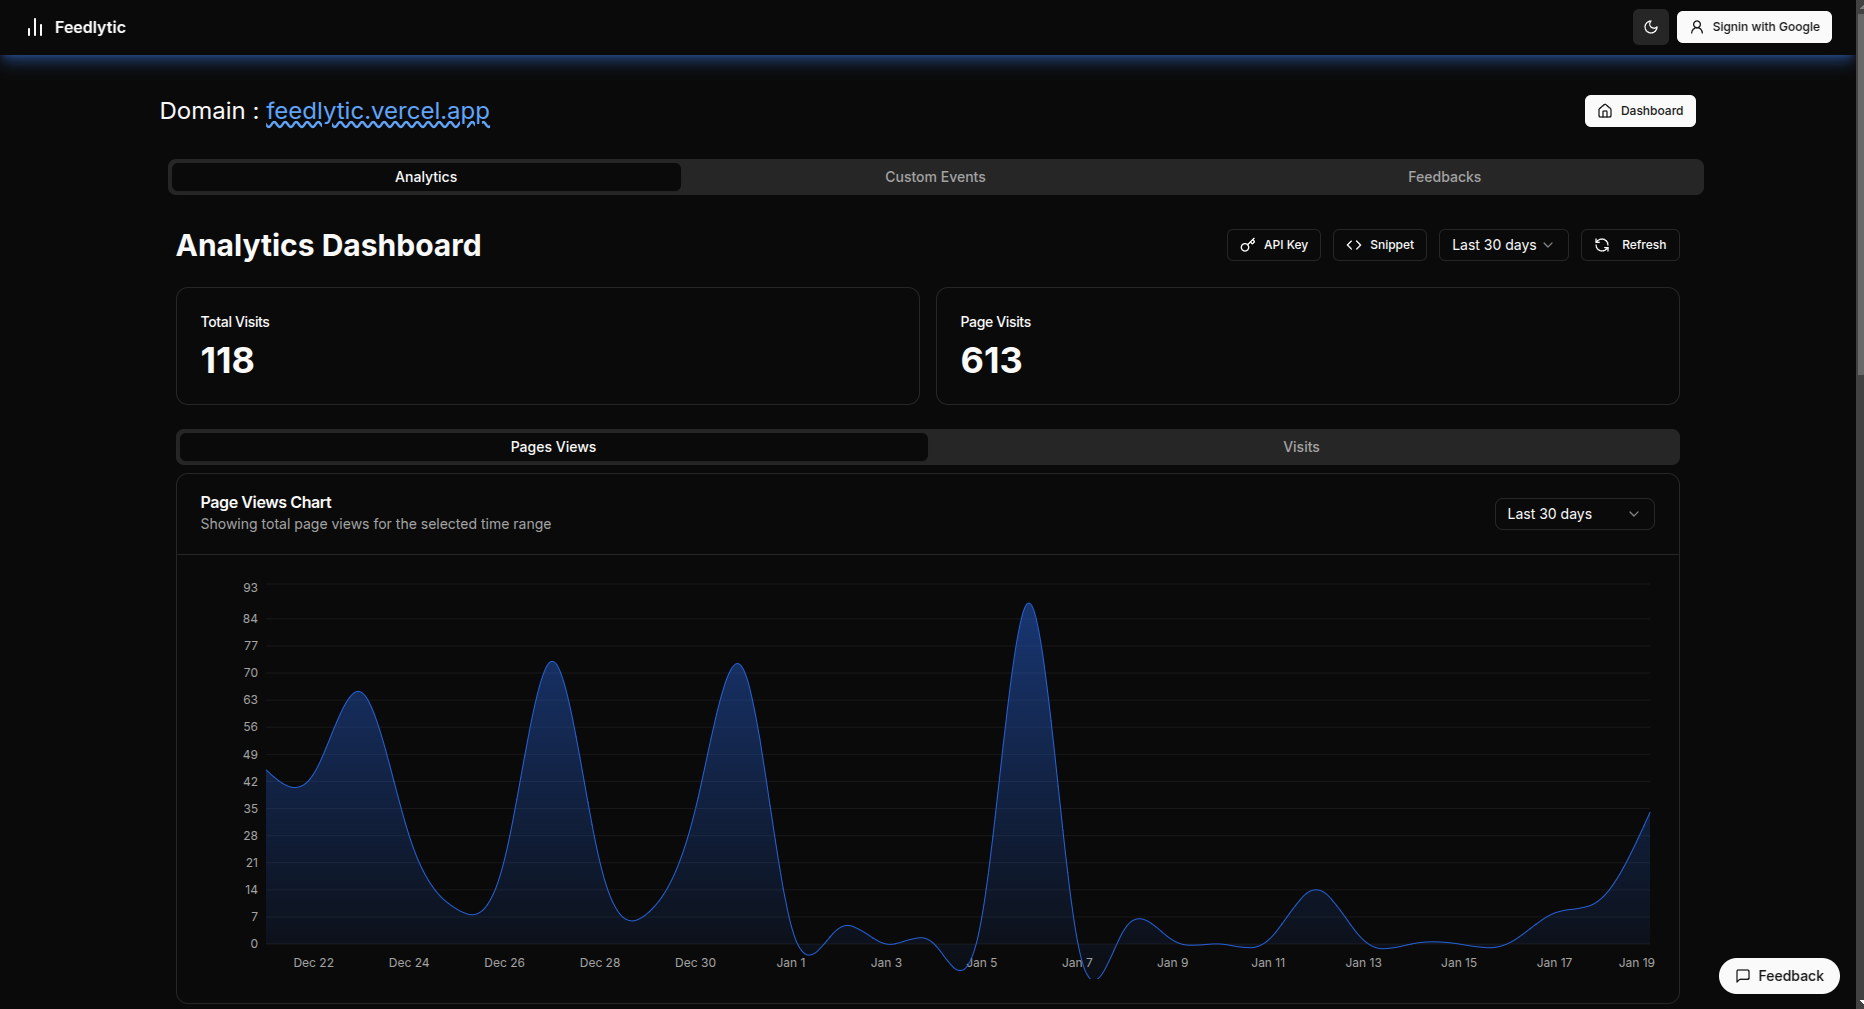Toggle dark mode with the moon icon
The height and width of the screenshot is (1009, 1864).
[1651, 27]
